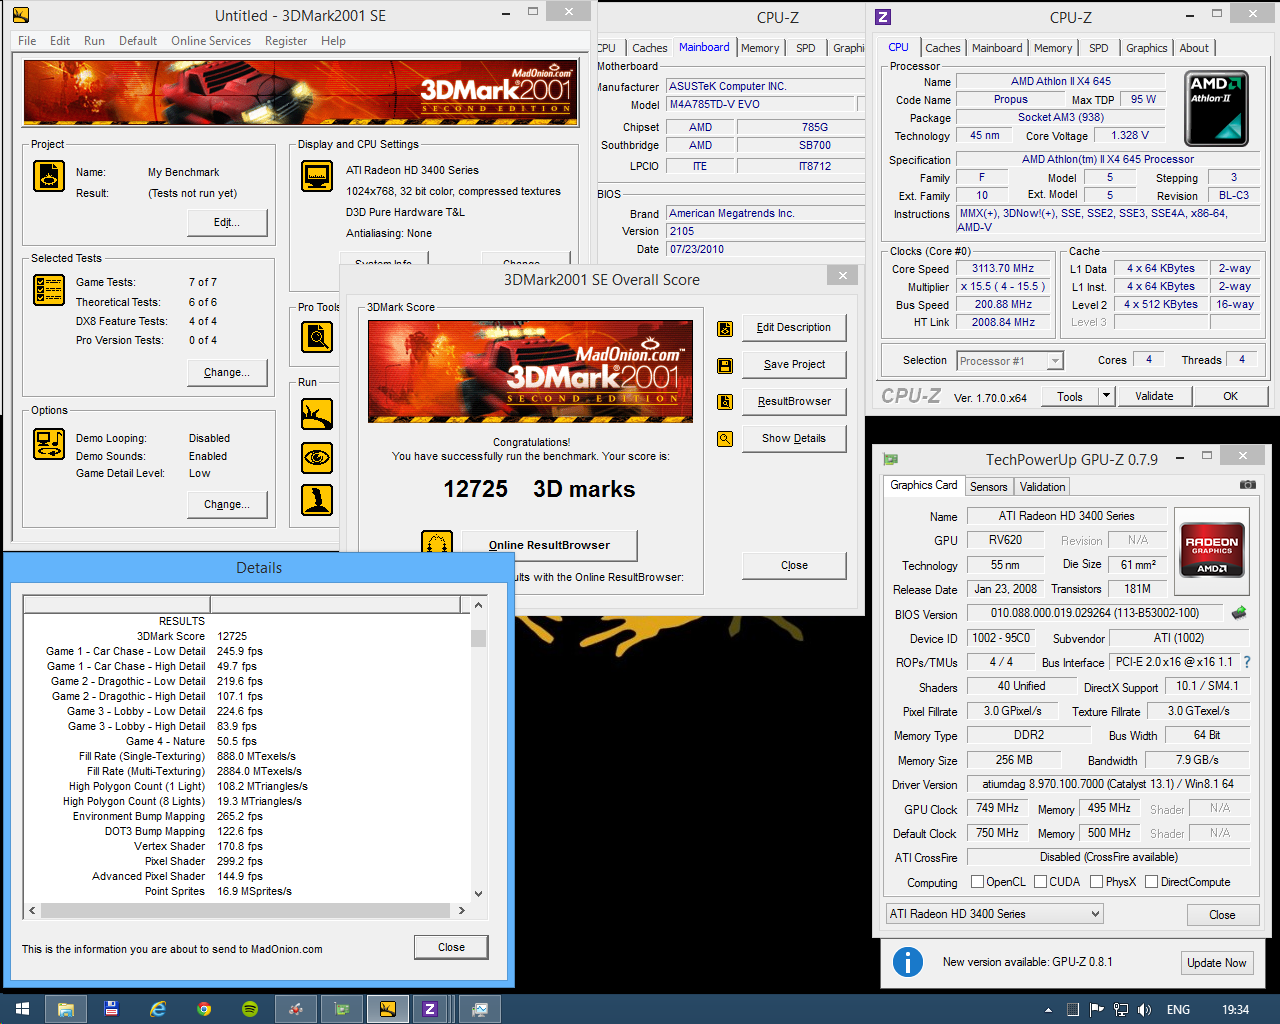
Task: Expand the Tools dropdown arrow in CPU-Z
Action: point(1106,396)
